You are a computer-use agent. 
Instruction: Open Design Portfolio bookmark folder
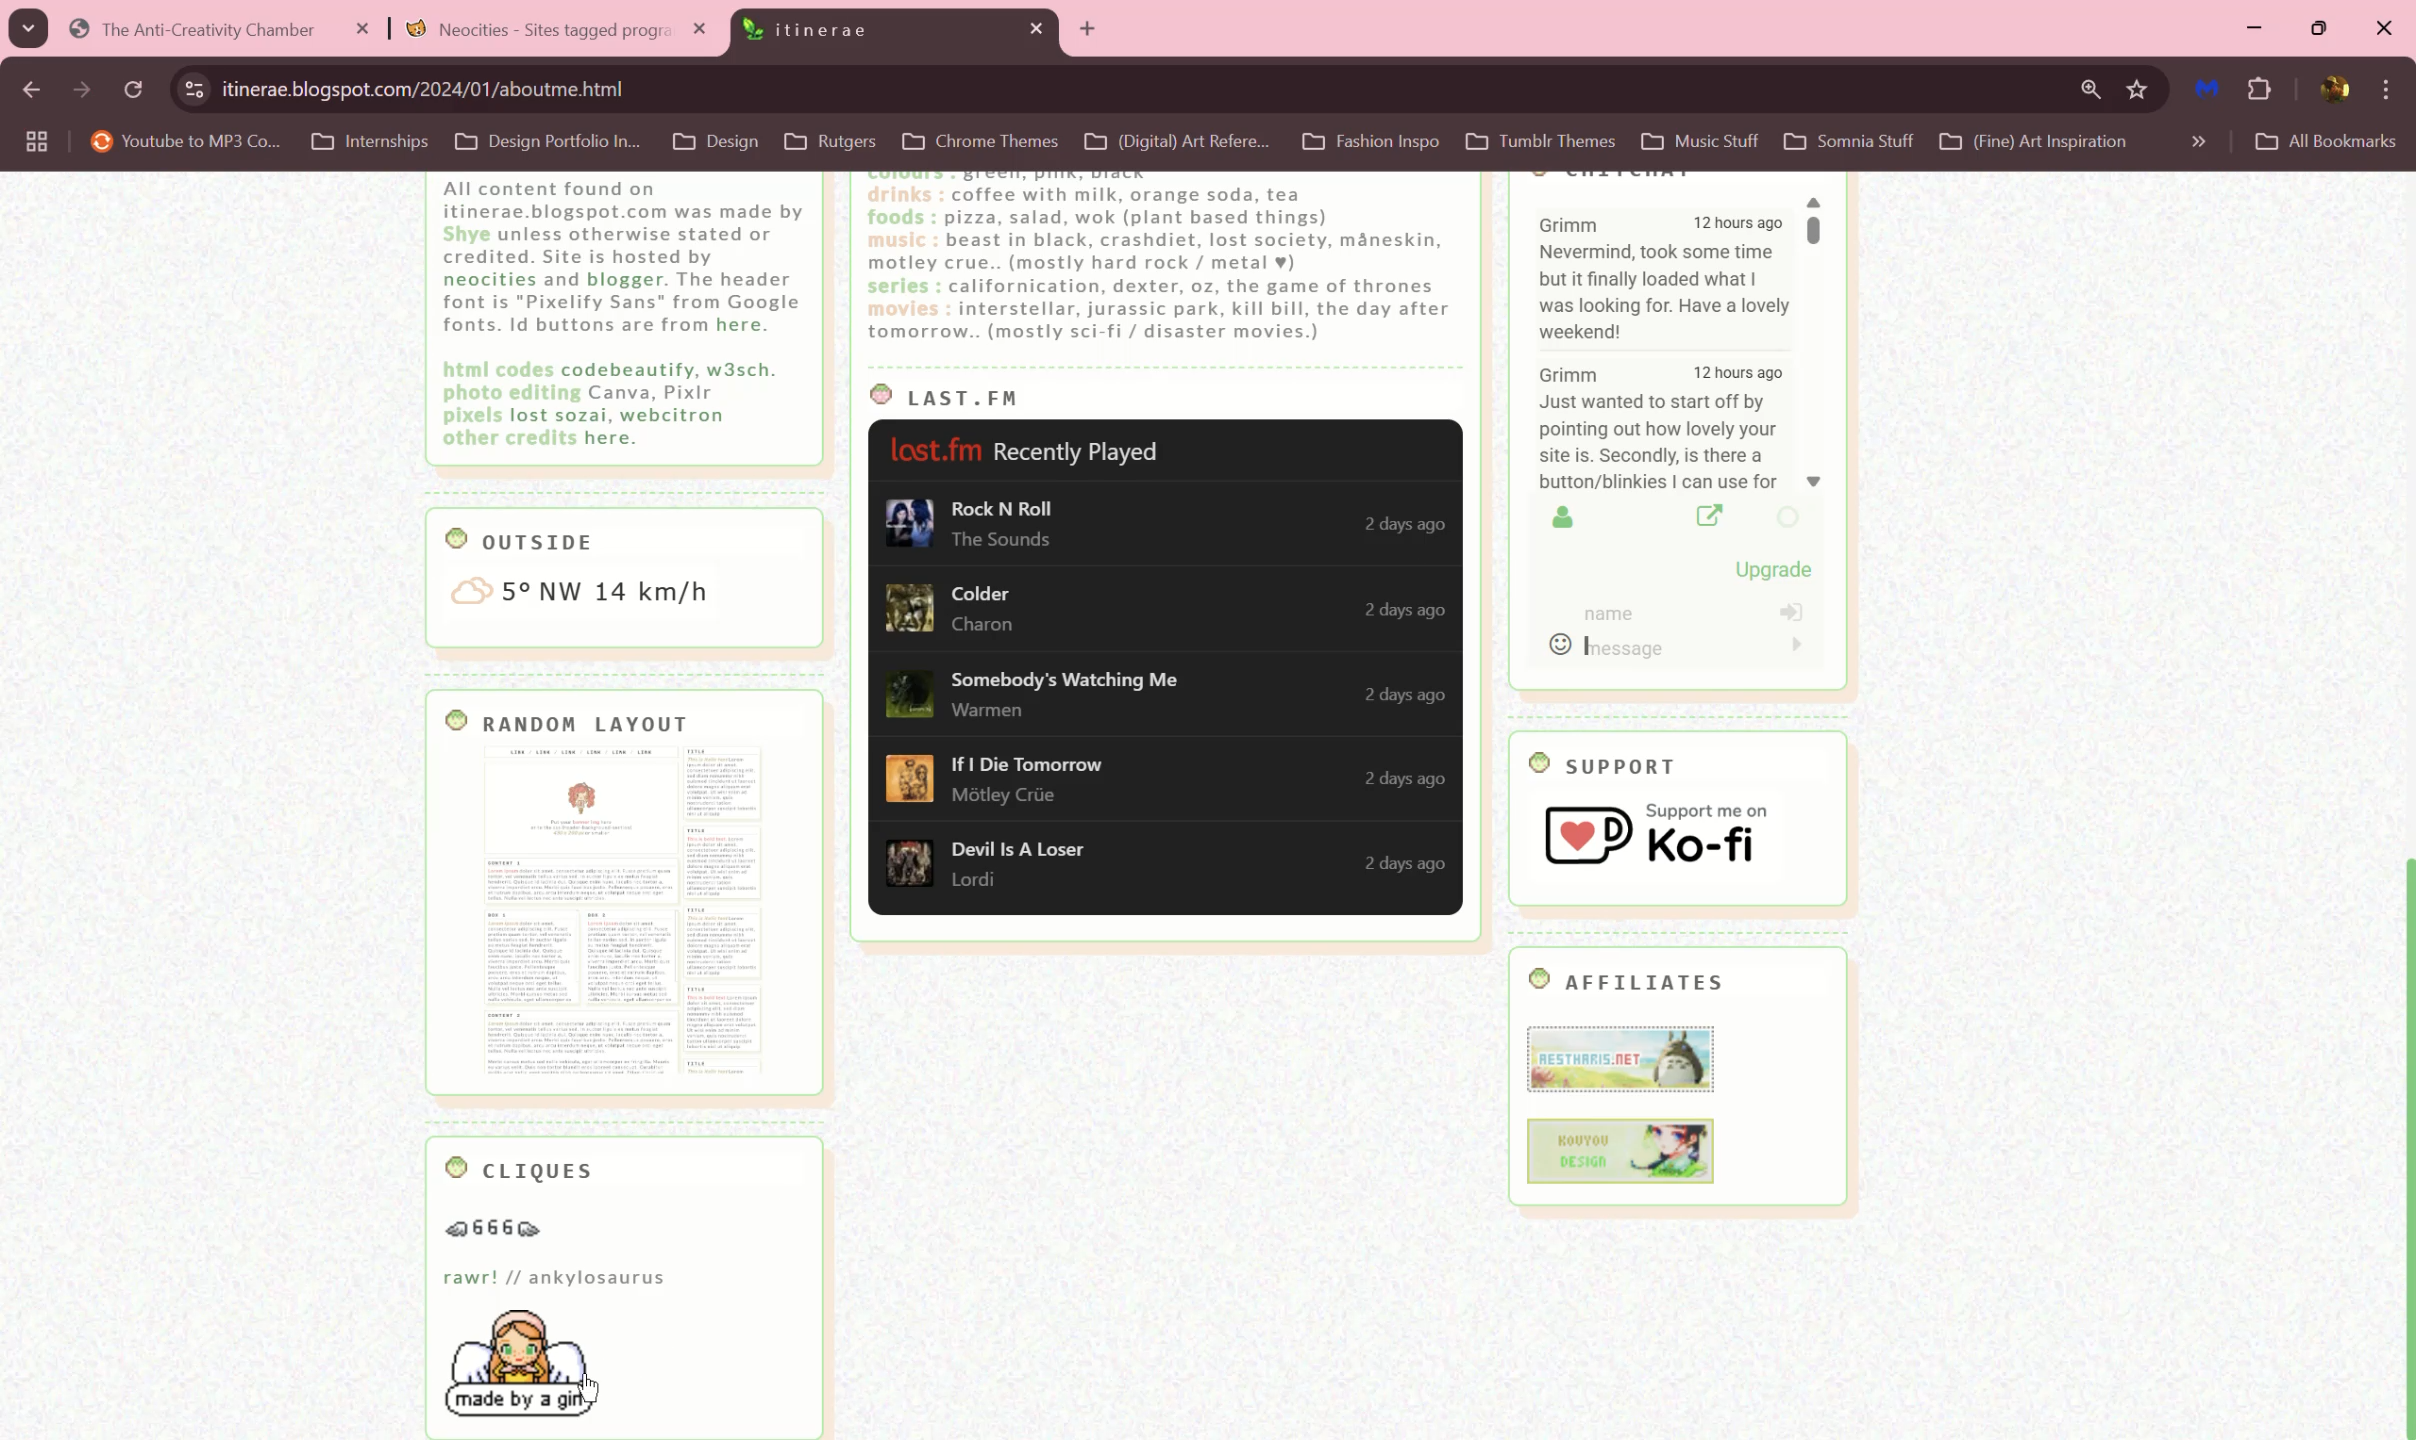548,141
